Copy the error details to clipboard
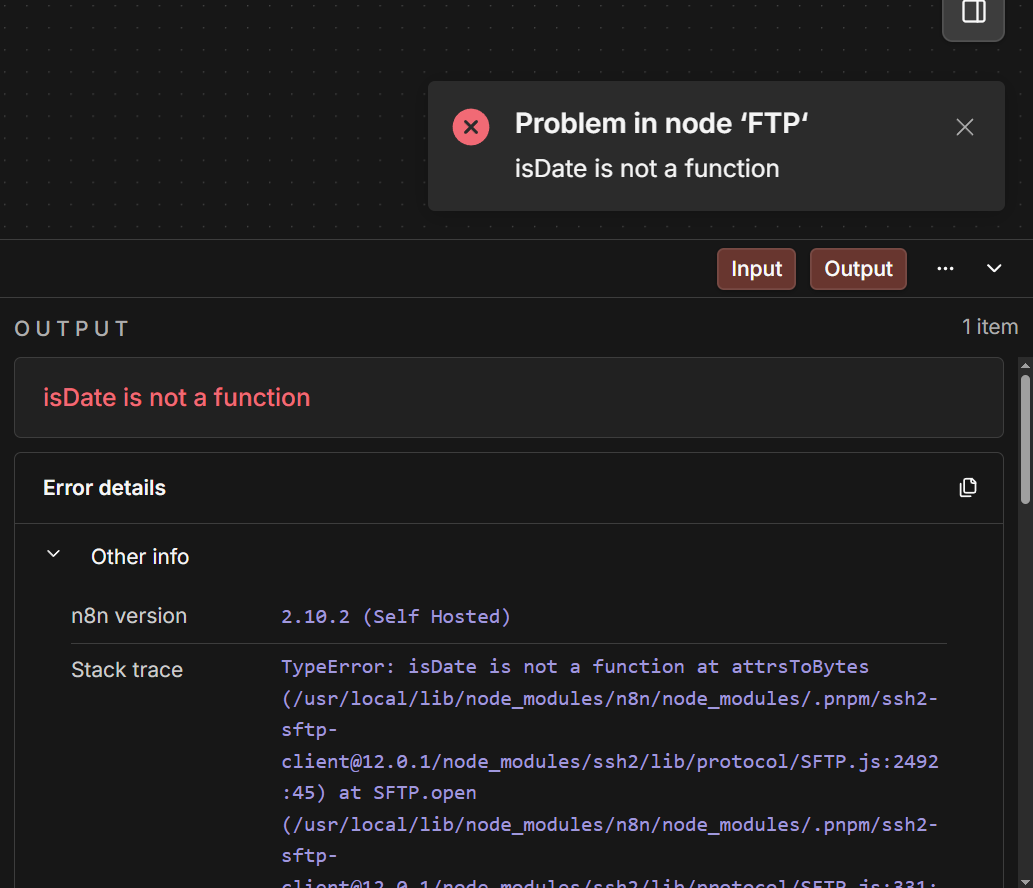Image resolution: width=1033 pixels, height=888 pixels. [967, 488]
